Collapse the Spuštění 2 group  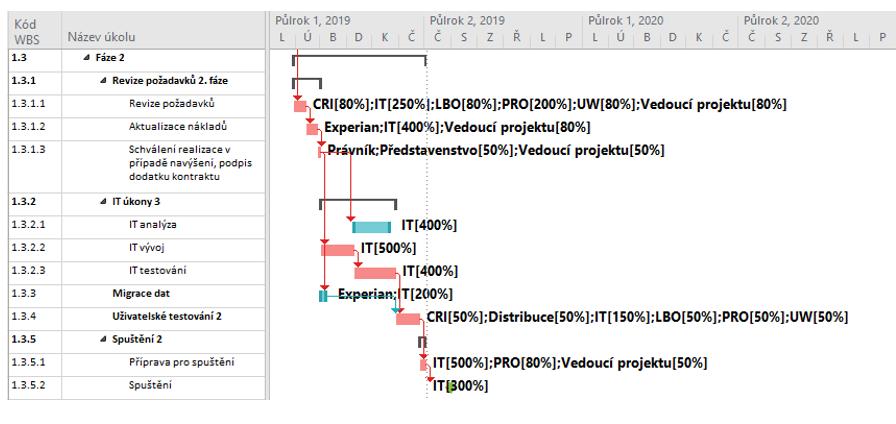tap(103, 339)
